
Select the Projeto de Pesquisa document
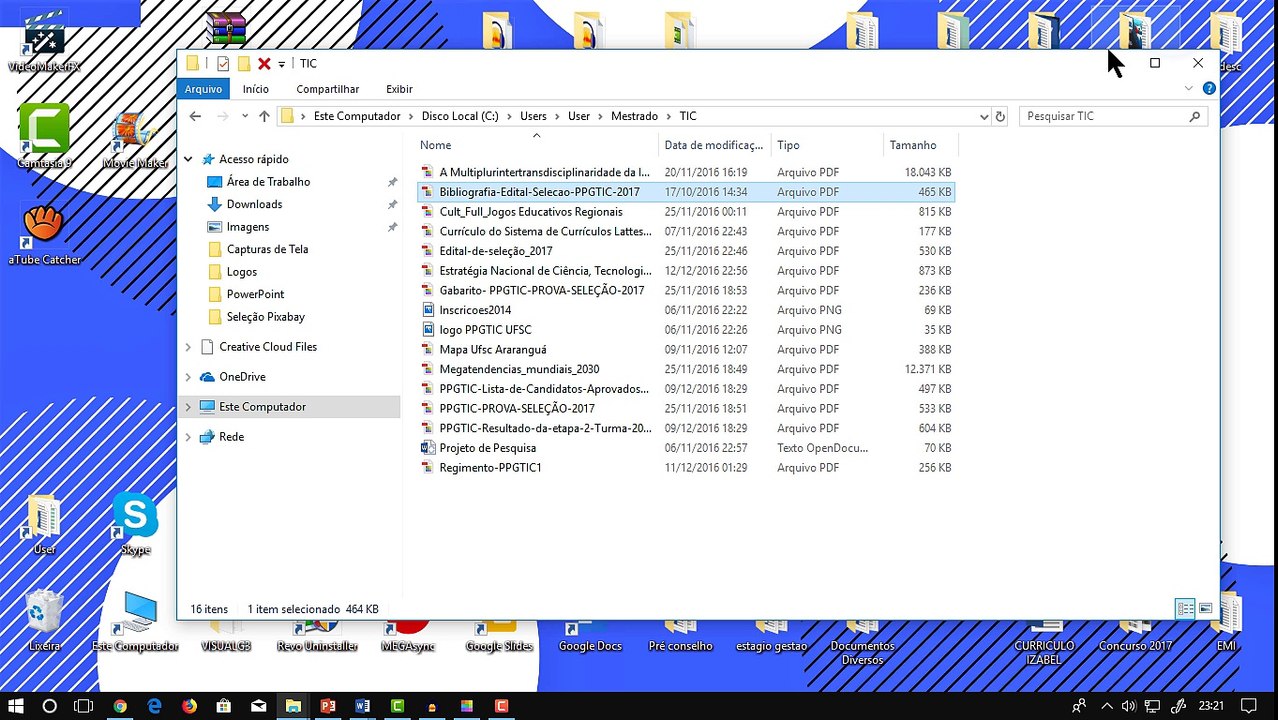[x=487, y=448]
